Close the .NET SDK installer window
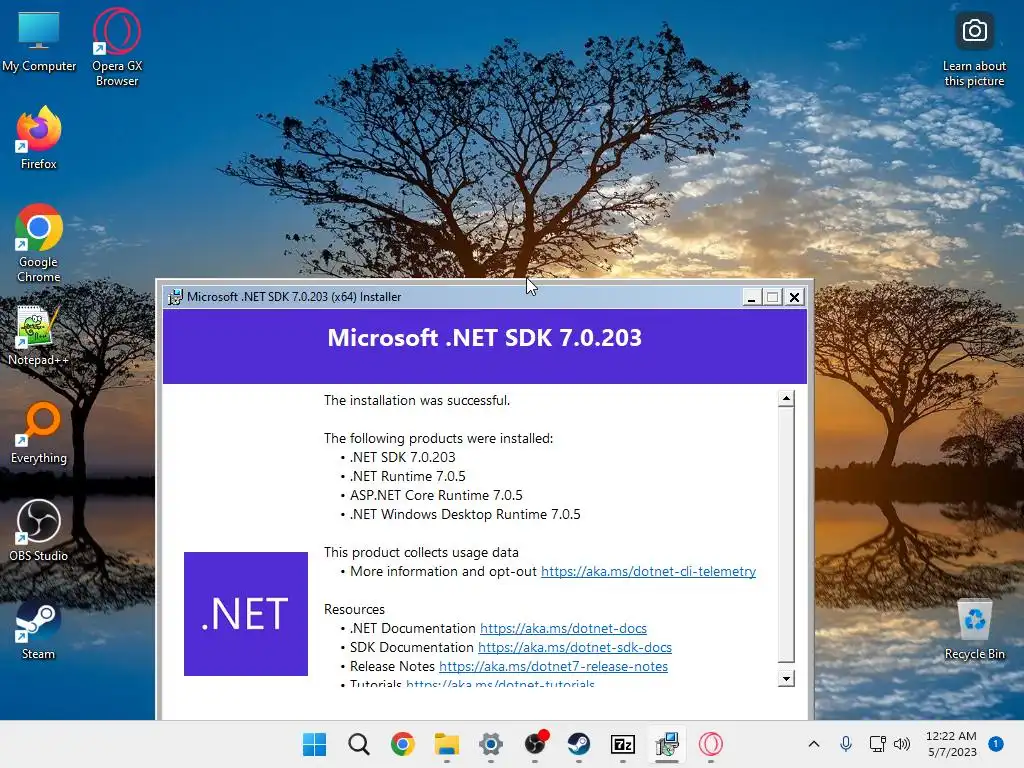This screenshot has height=768, width=1024. coord(794,297)
